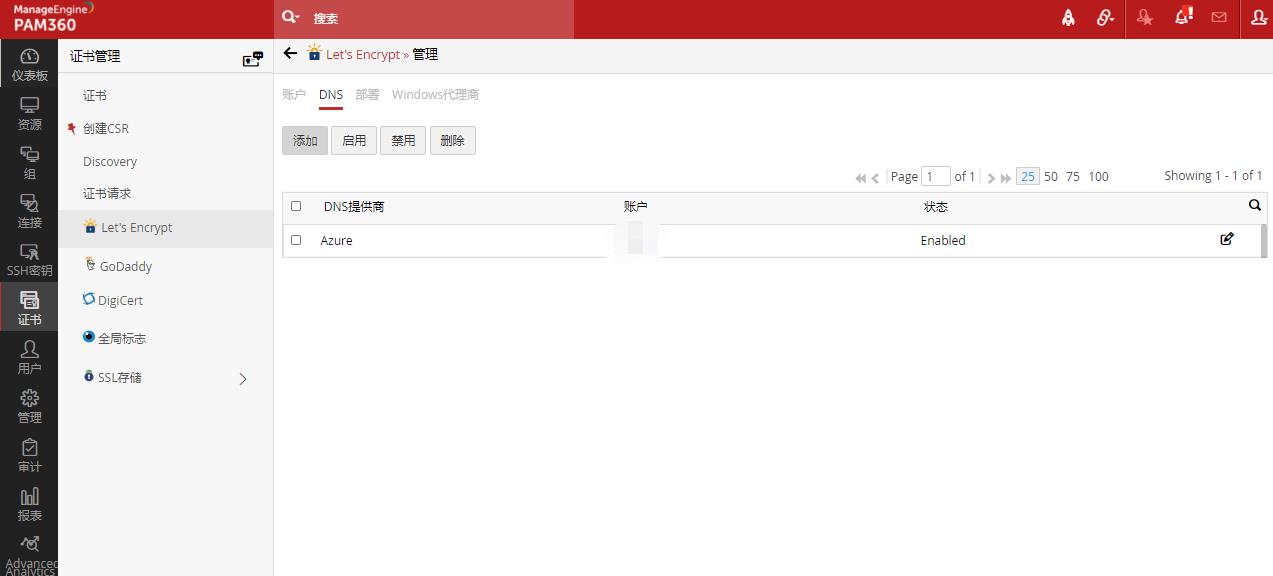Expand the SSL存储 submenu arrow
1273x576 pixels.
pyautogui.click(x=243, y=379)
